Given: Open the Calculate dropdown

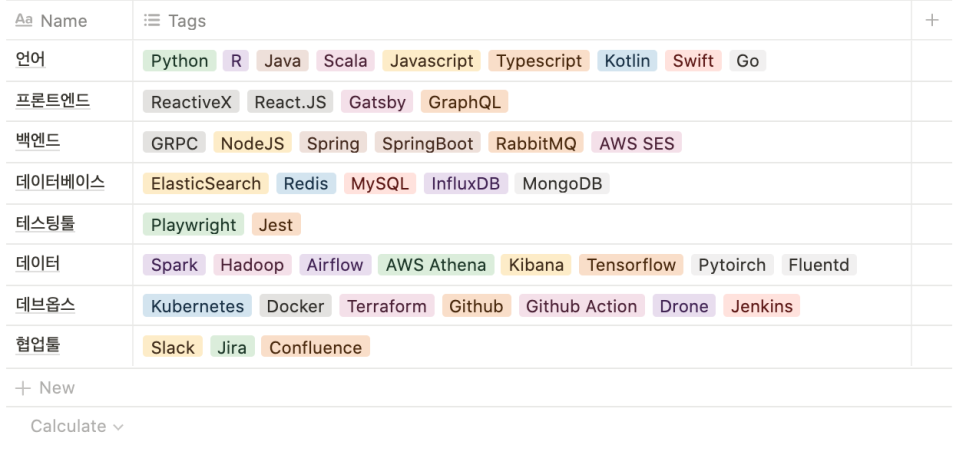Looking at the screenshot, I should coord(77,426).
